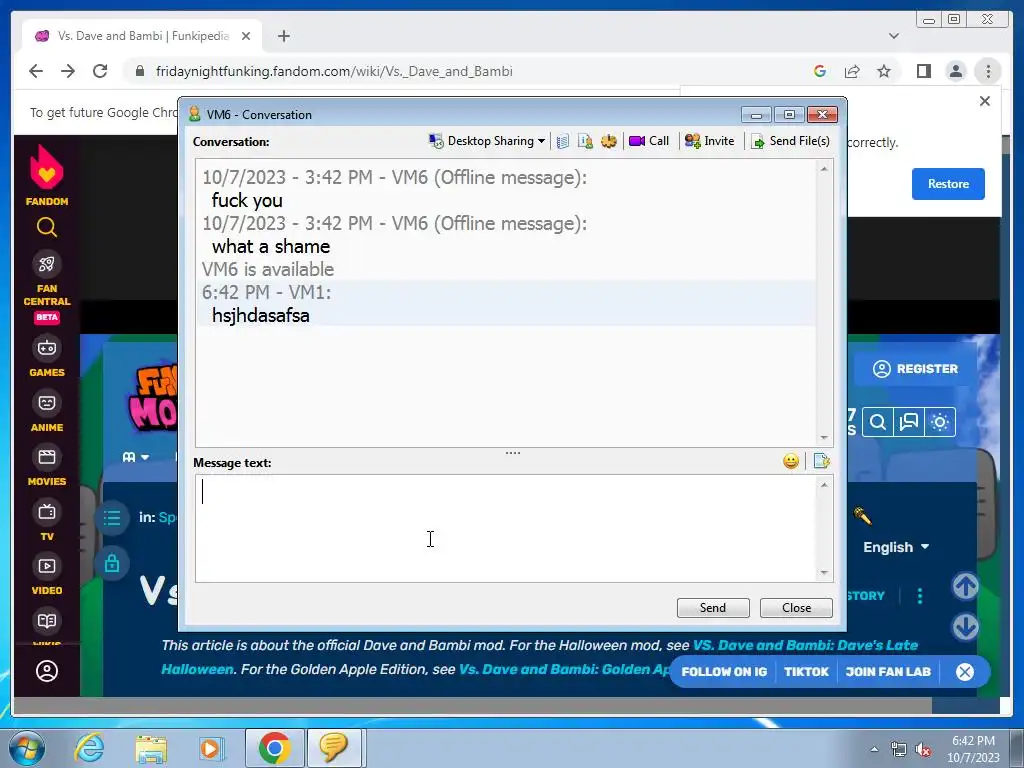1024x768 pixels.
Task: Close the Vs. Dave and Bambi tab
Action: coord(246,36)
